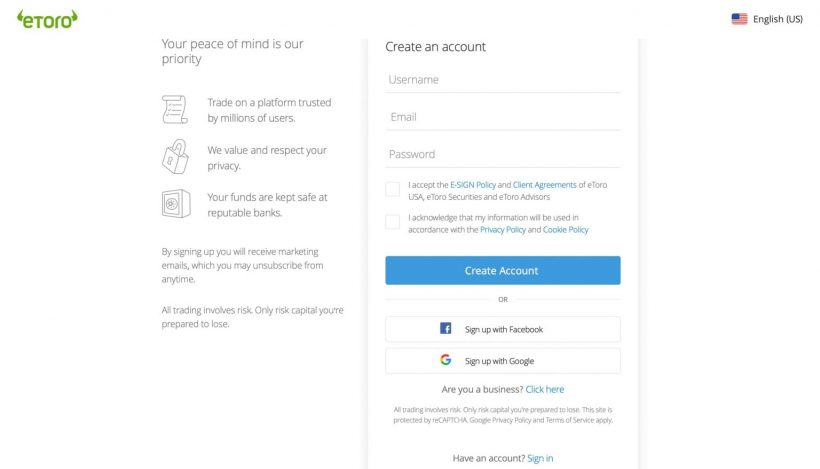Click the Username field
This screenshot has height=469, width=820.
click(x=503, y=80)
